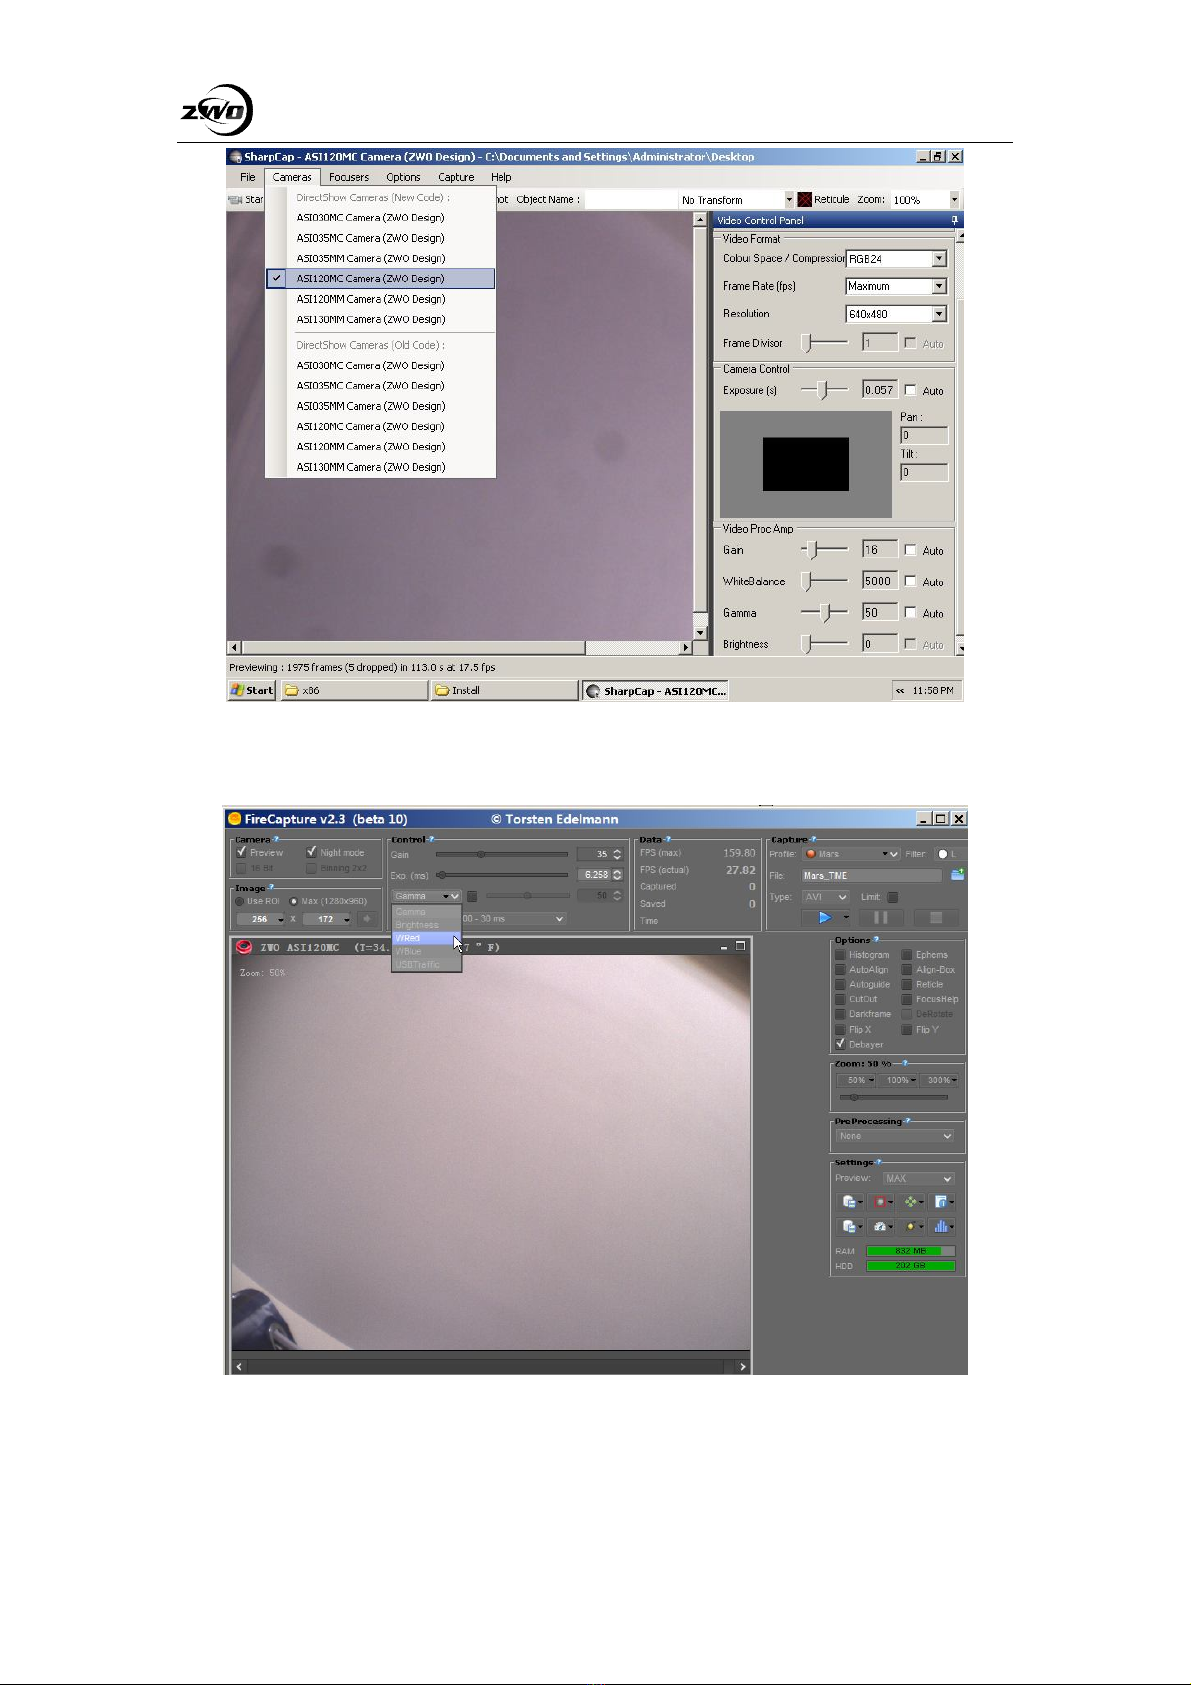This screenshot has width=1191, height=1685.
Task: Switch to SharpCap in the taskbar
Action: (656, 690)
